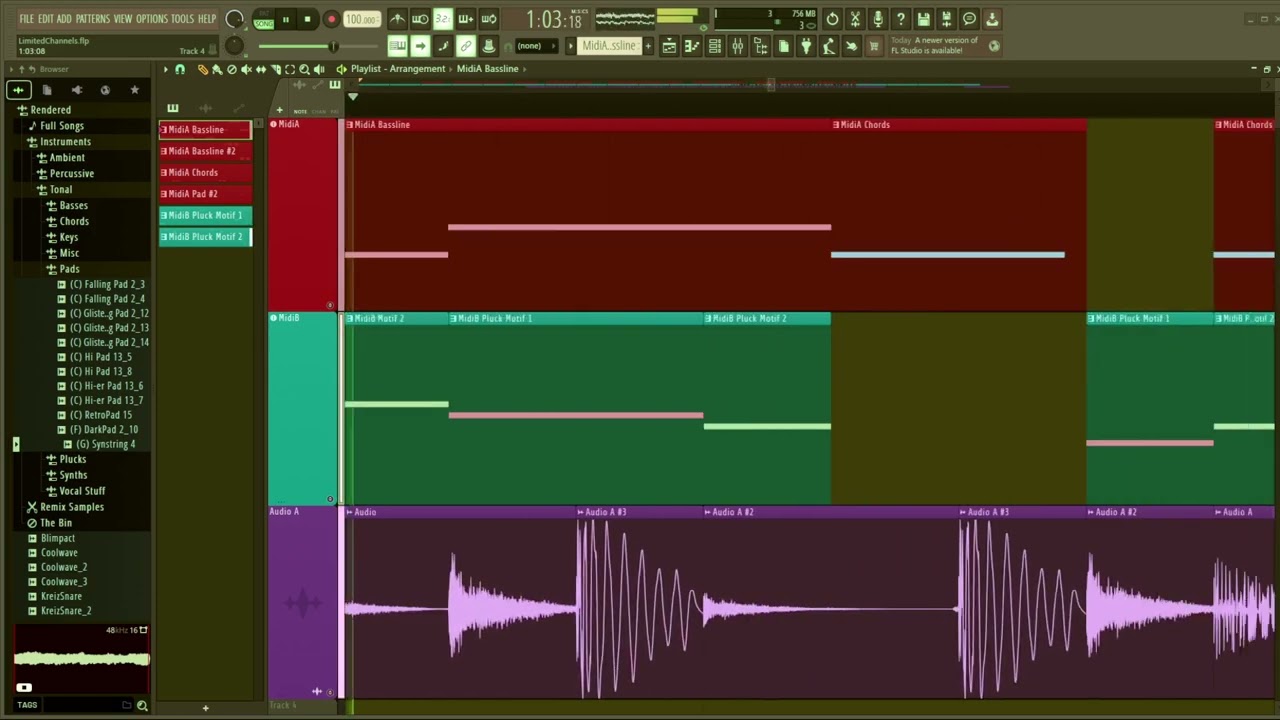The height and width of the screenshot is (720, 1280).
Task: Select (G) Synstring 4 sample
Action: coord(106,444)
